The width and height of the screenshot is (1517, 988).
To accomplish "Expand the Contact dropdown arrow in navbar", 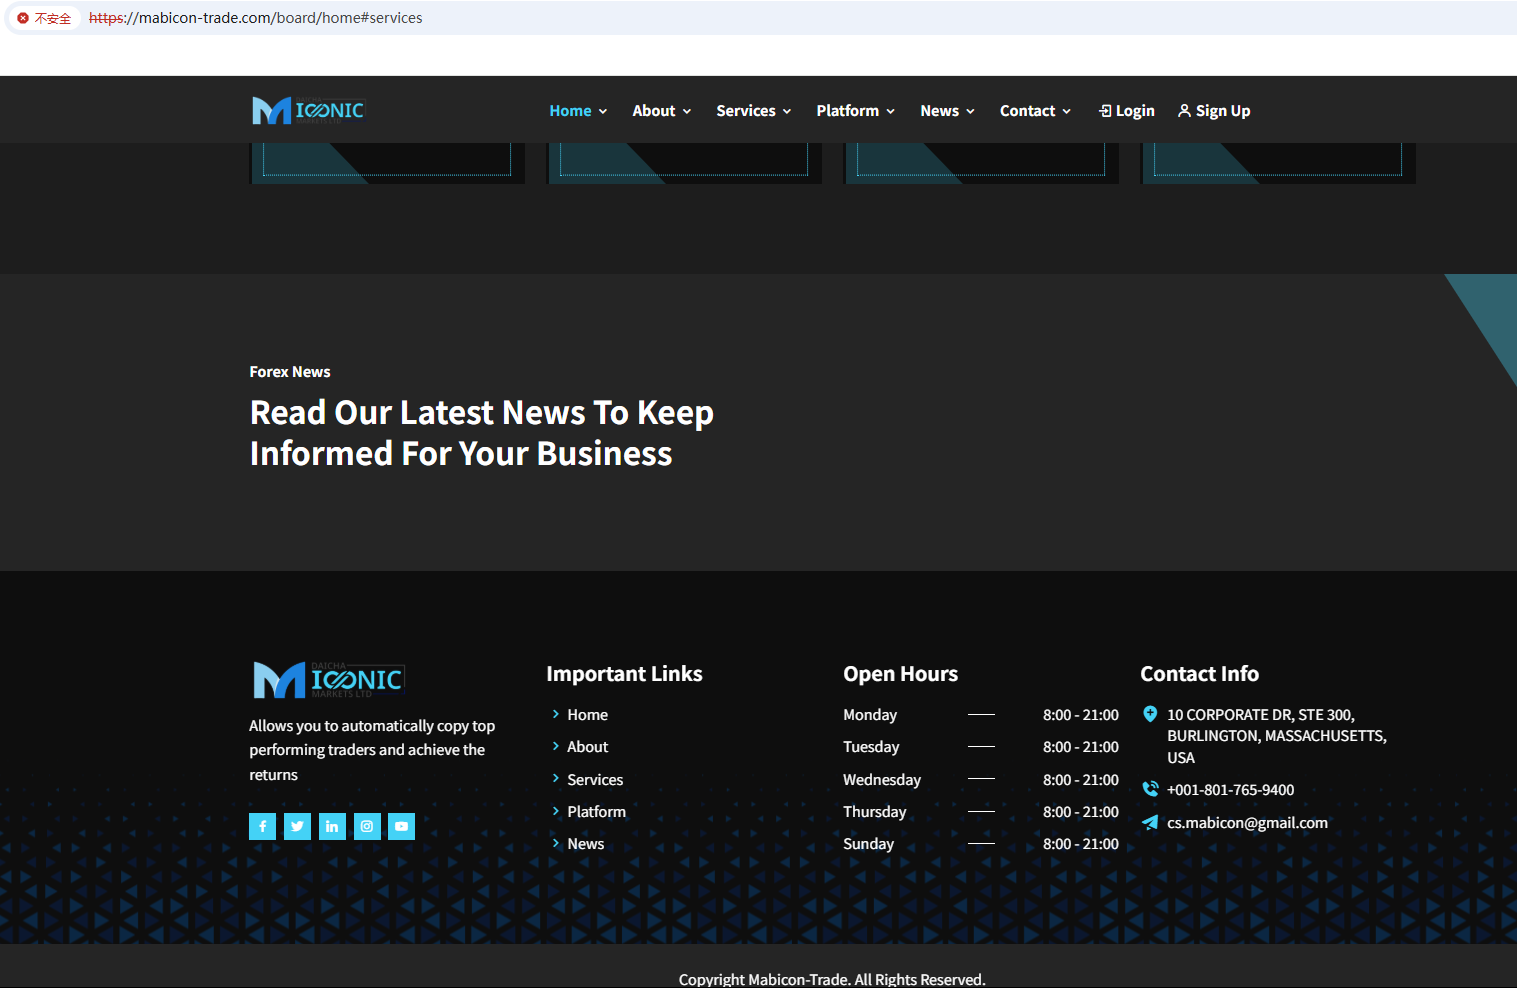I will pos(1067,111).
